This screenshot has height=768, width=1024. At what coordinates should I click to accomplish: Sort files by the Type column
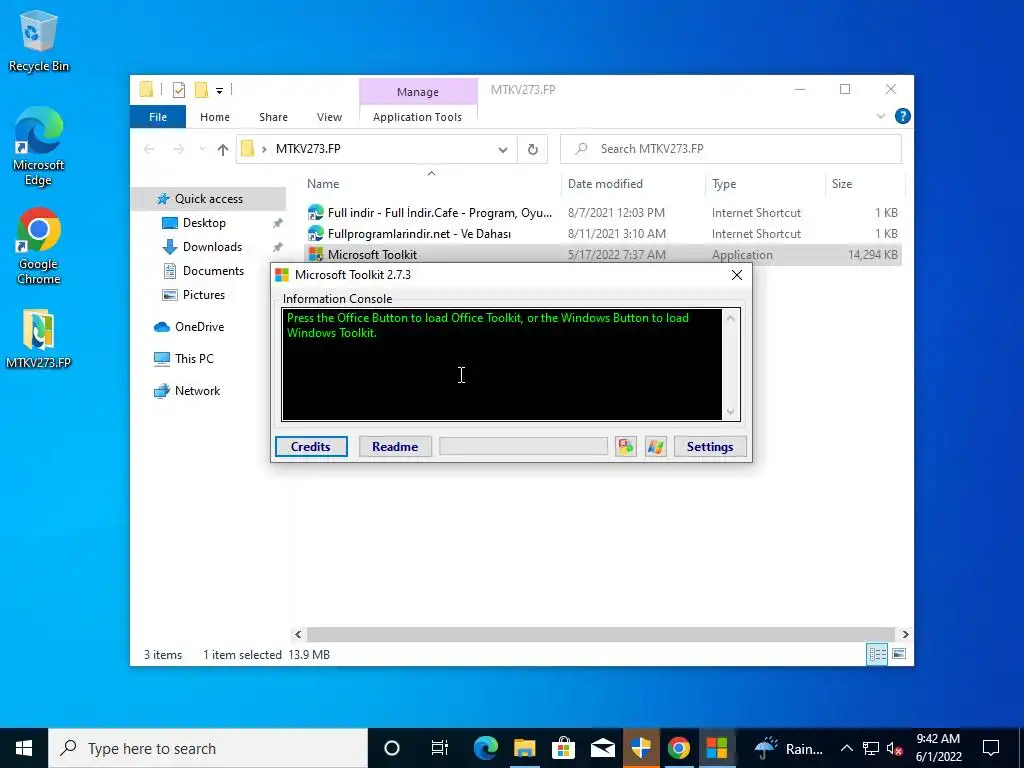coord(765,184)
